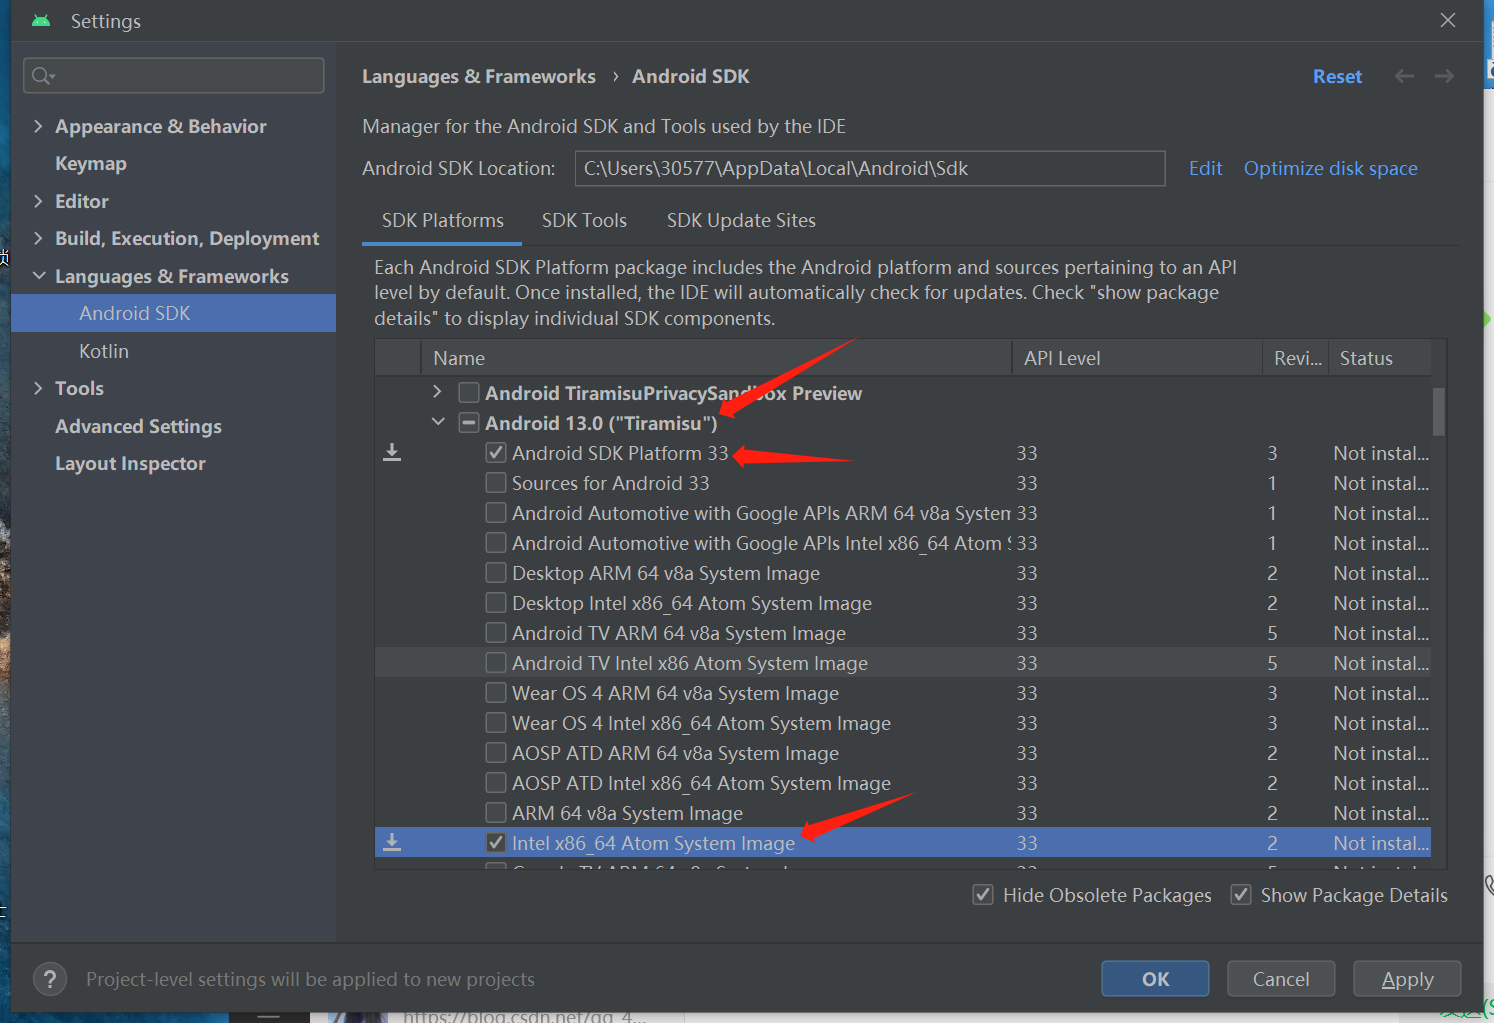Click the Cancel button
This screenshot has width=1494, height=1023.
pos(1281,979)
